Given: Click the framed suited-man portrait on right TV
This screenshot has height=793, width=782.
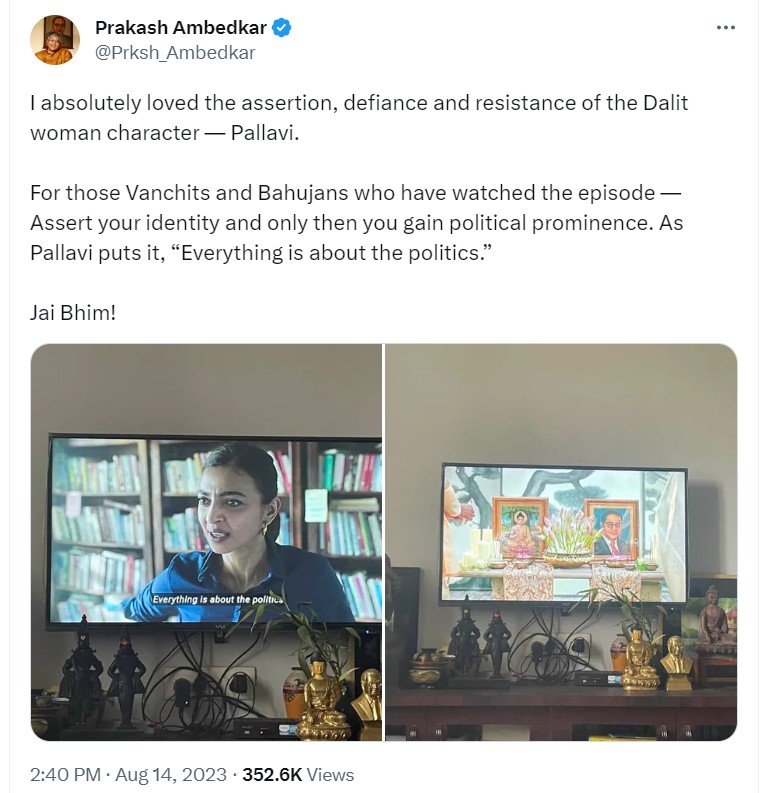Looking at the screenshot, I should [x=611, y=528].
